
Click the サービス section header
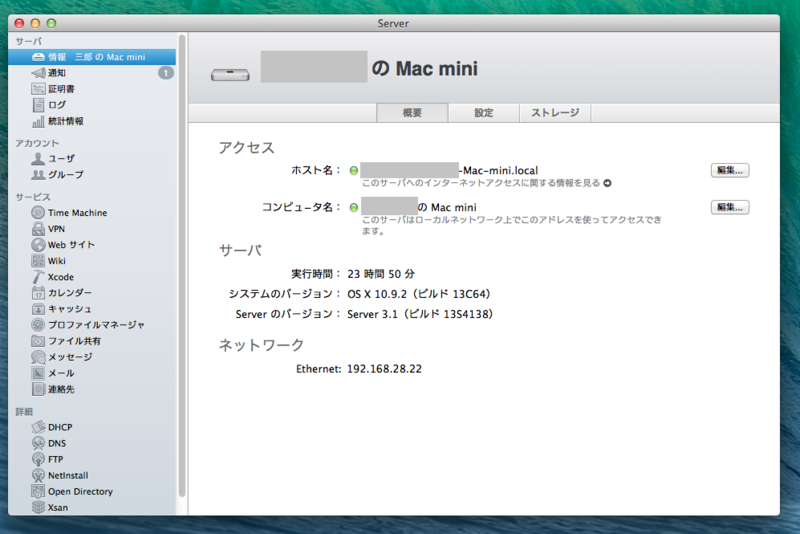33,197
